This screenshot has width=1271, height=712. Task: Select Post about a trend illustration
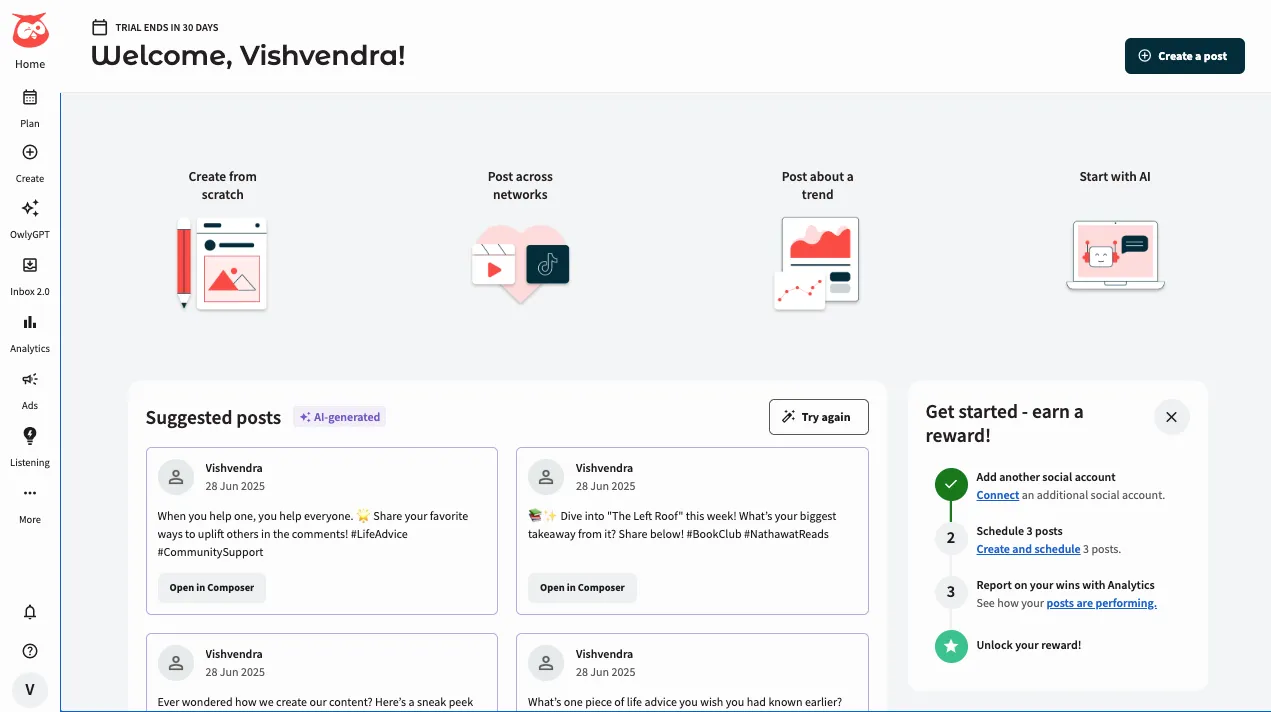pos(817,263)
